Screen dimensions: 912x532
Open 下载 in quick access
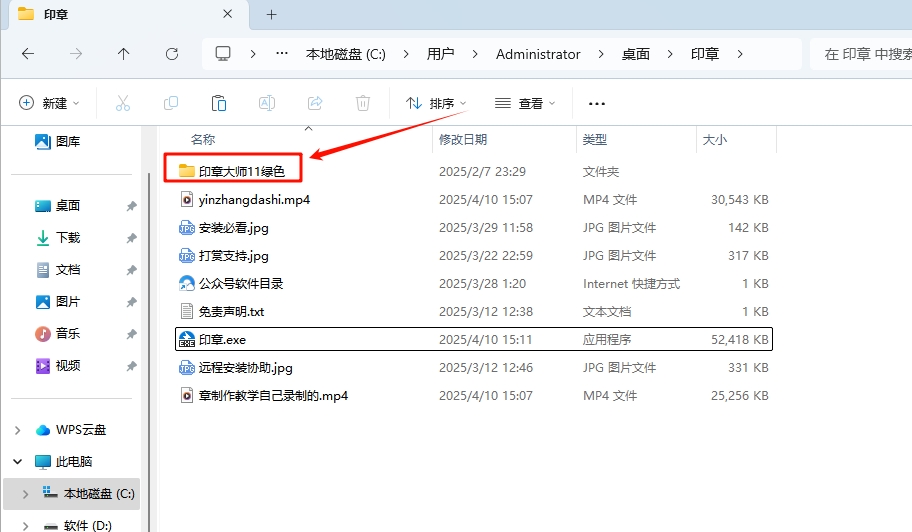click(58, 238)
